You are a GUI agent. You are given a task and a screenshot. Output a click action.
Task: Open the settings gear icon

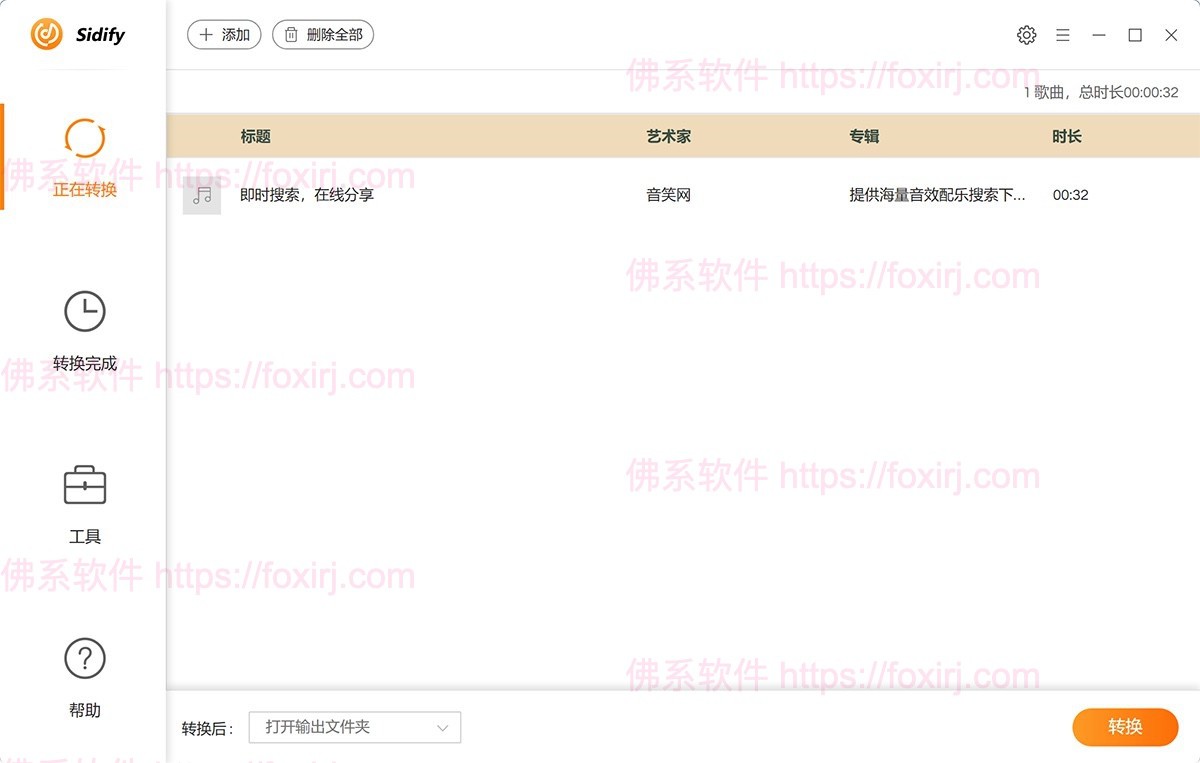click(1027, 34)
